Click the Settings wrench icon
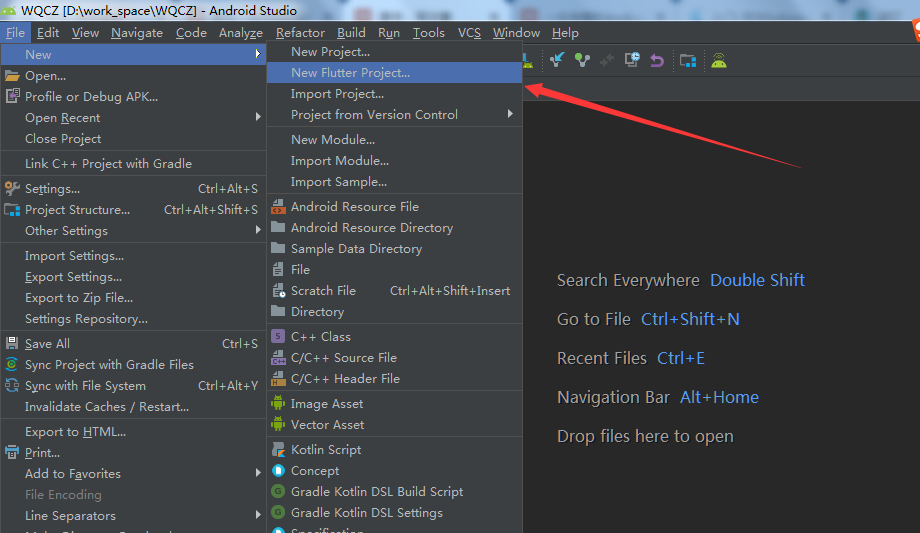Image resolution: width=920 pixels, height=533 pixels. click(12, 188)
